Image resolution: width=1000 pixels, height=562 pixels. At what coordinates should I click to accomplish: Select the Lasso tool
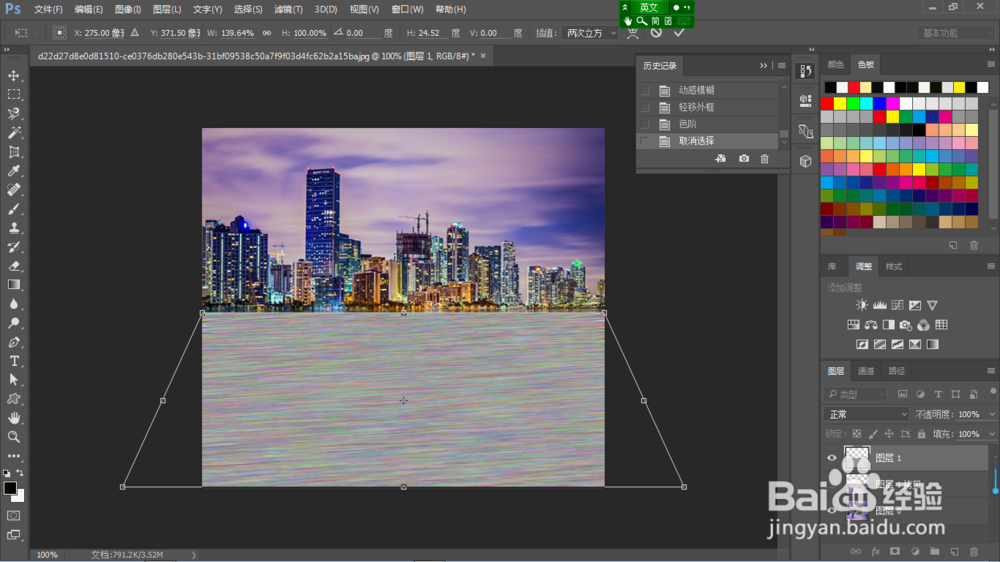[13, 114]
